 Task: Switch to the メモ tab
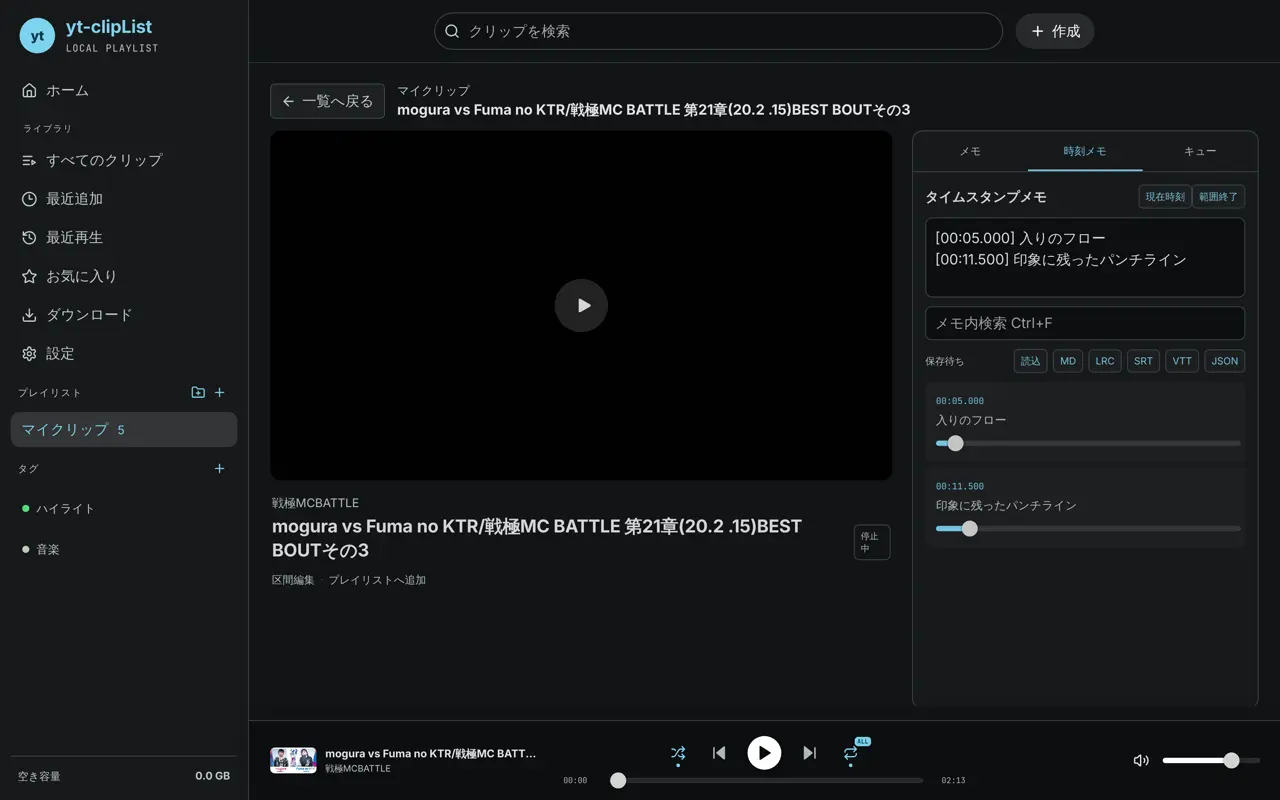[970, 151]
